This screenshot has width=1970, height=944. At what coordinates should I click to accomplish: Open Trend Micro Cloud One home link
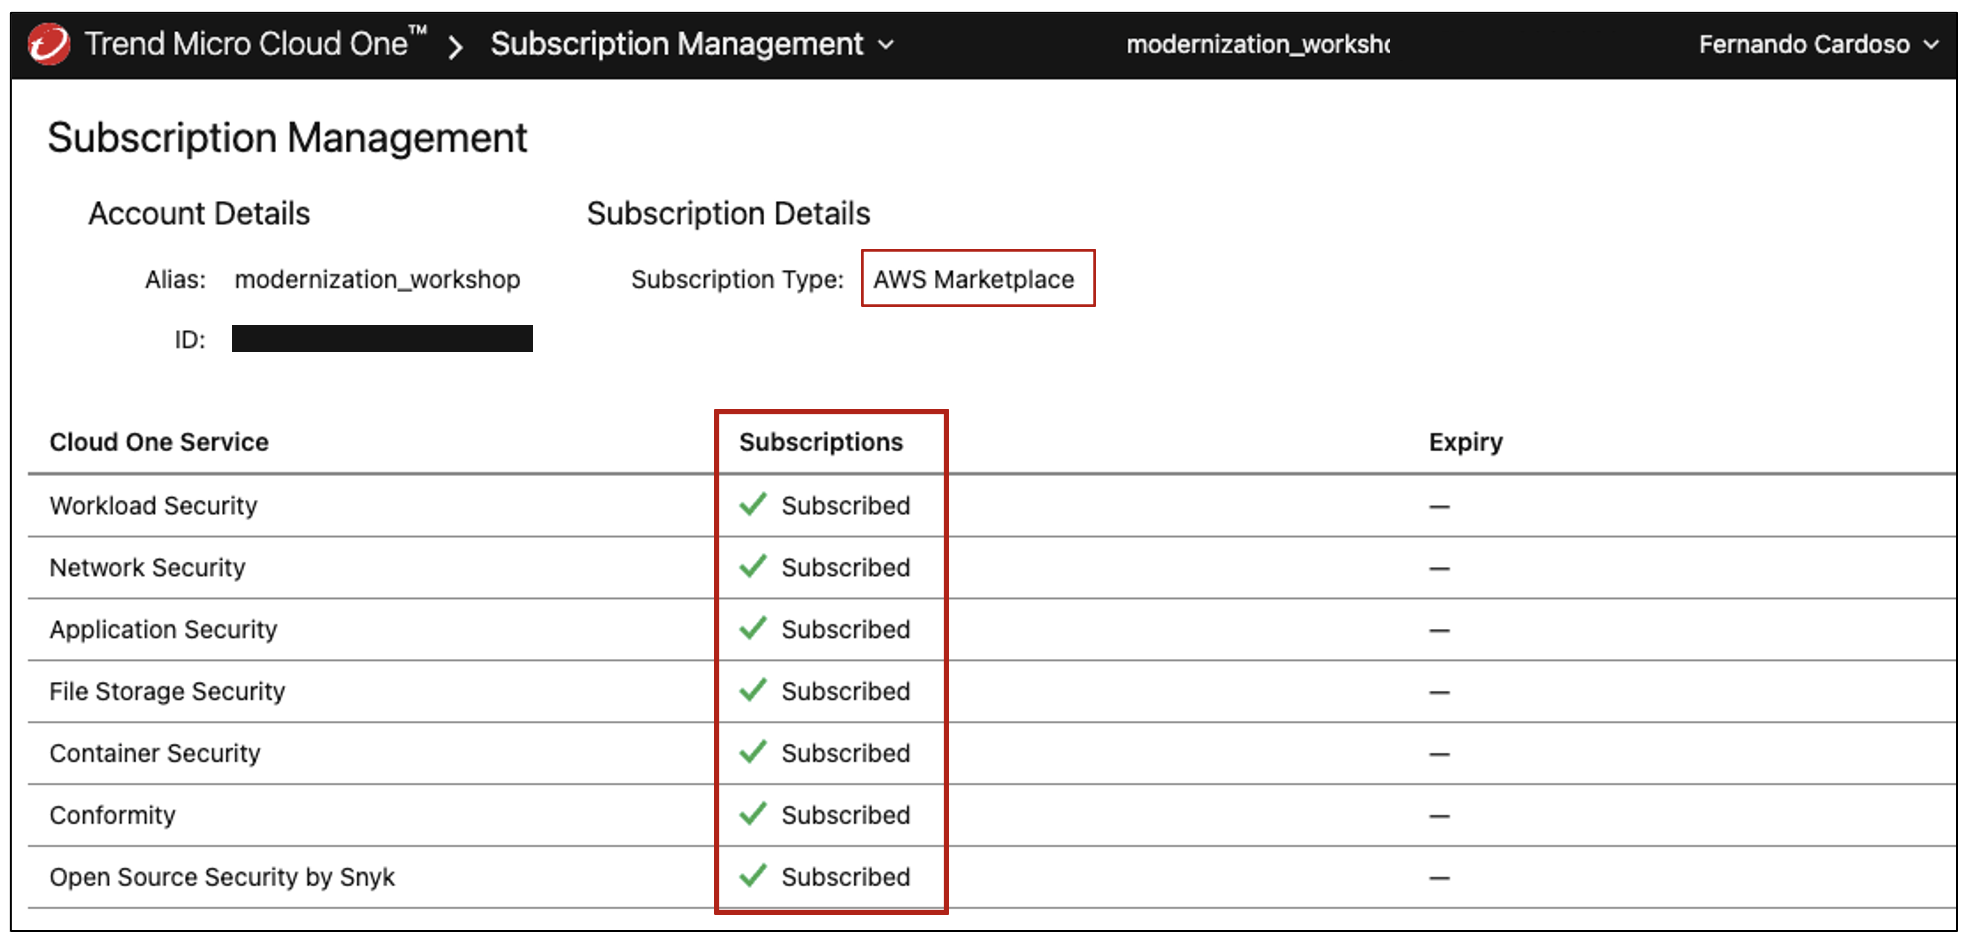pos(256,44)
